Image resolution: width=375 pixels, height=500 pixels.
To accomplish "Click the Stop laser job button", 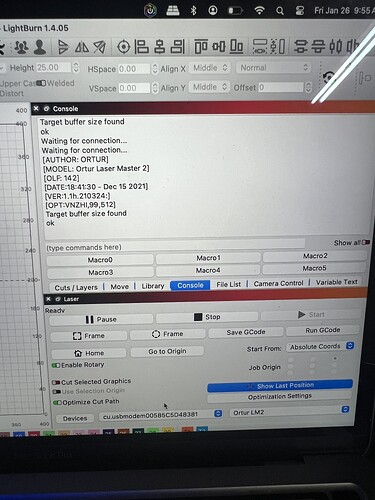I will (207, 317).
